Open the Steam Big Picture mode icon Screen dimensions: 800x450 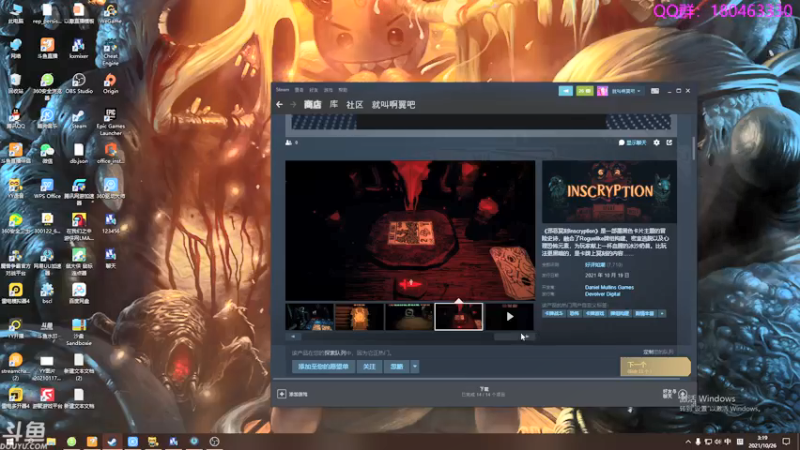(x=655, y=91)
